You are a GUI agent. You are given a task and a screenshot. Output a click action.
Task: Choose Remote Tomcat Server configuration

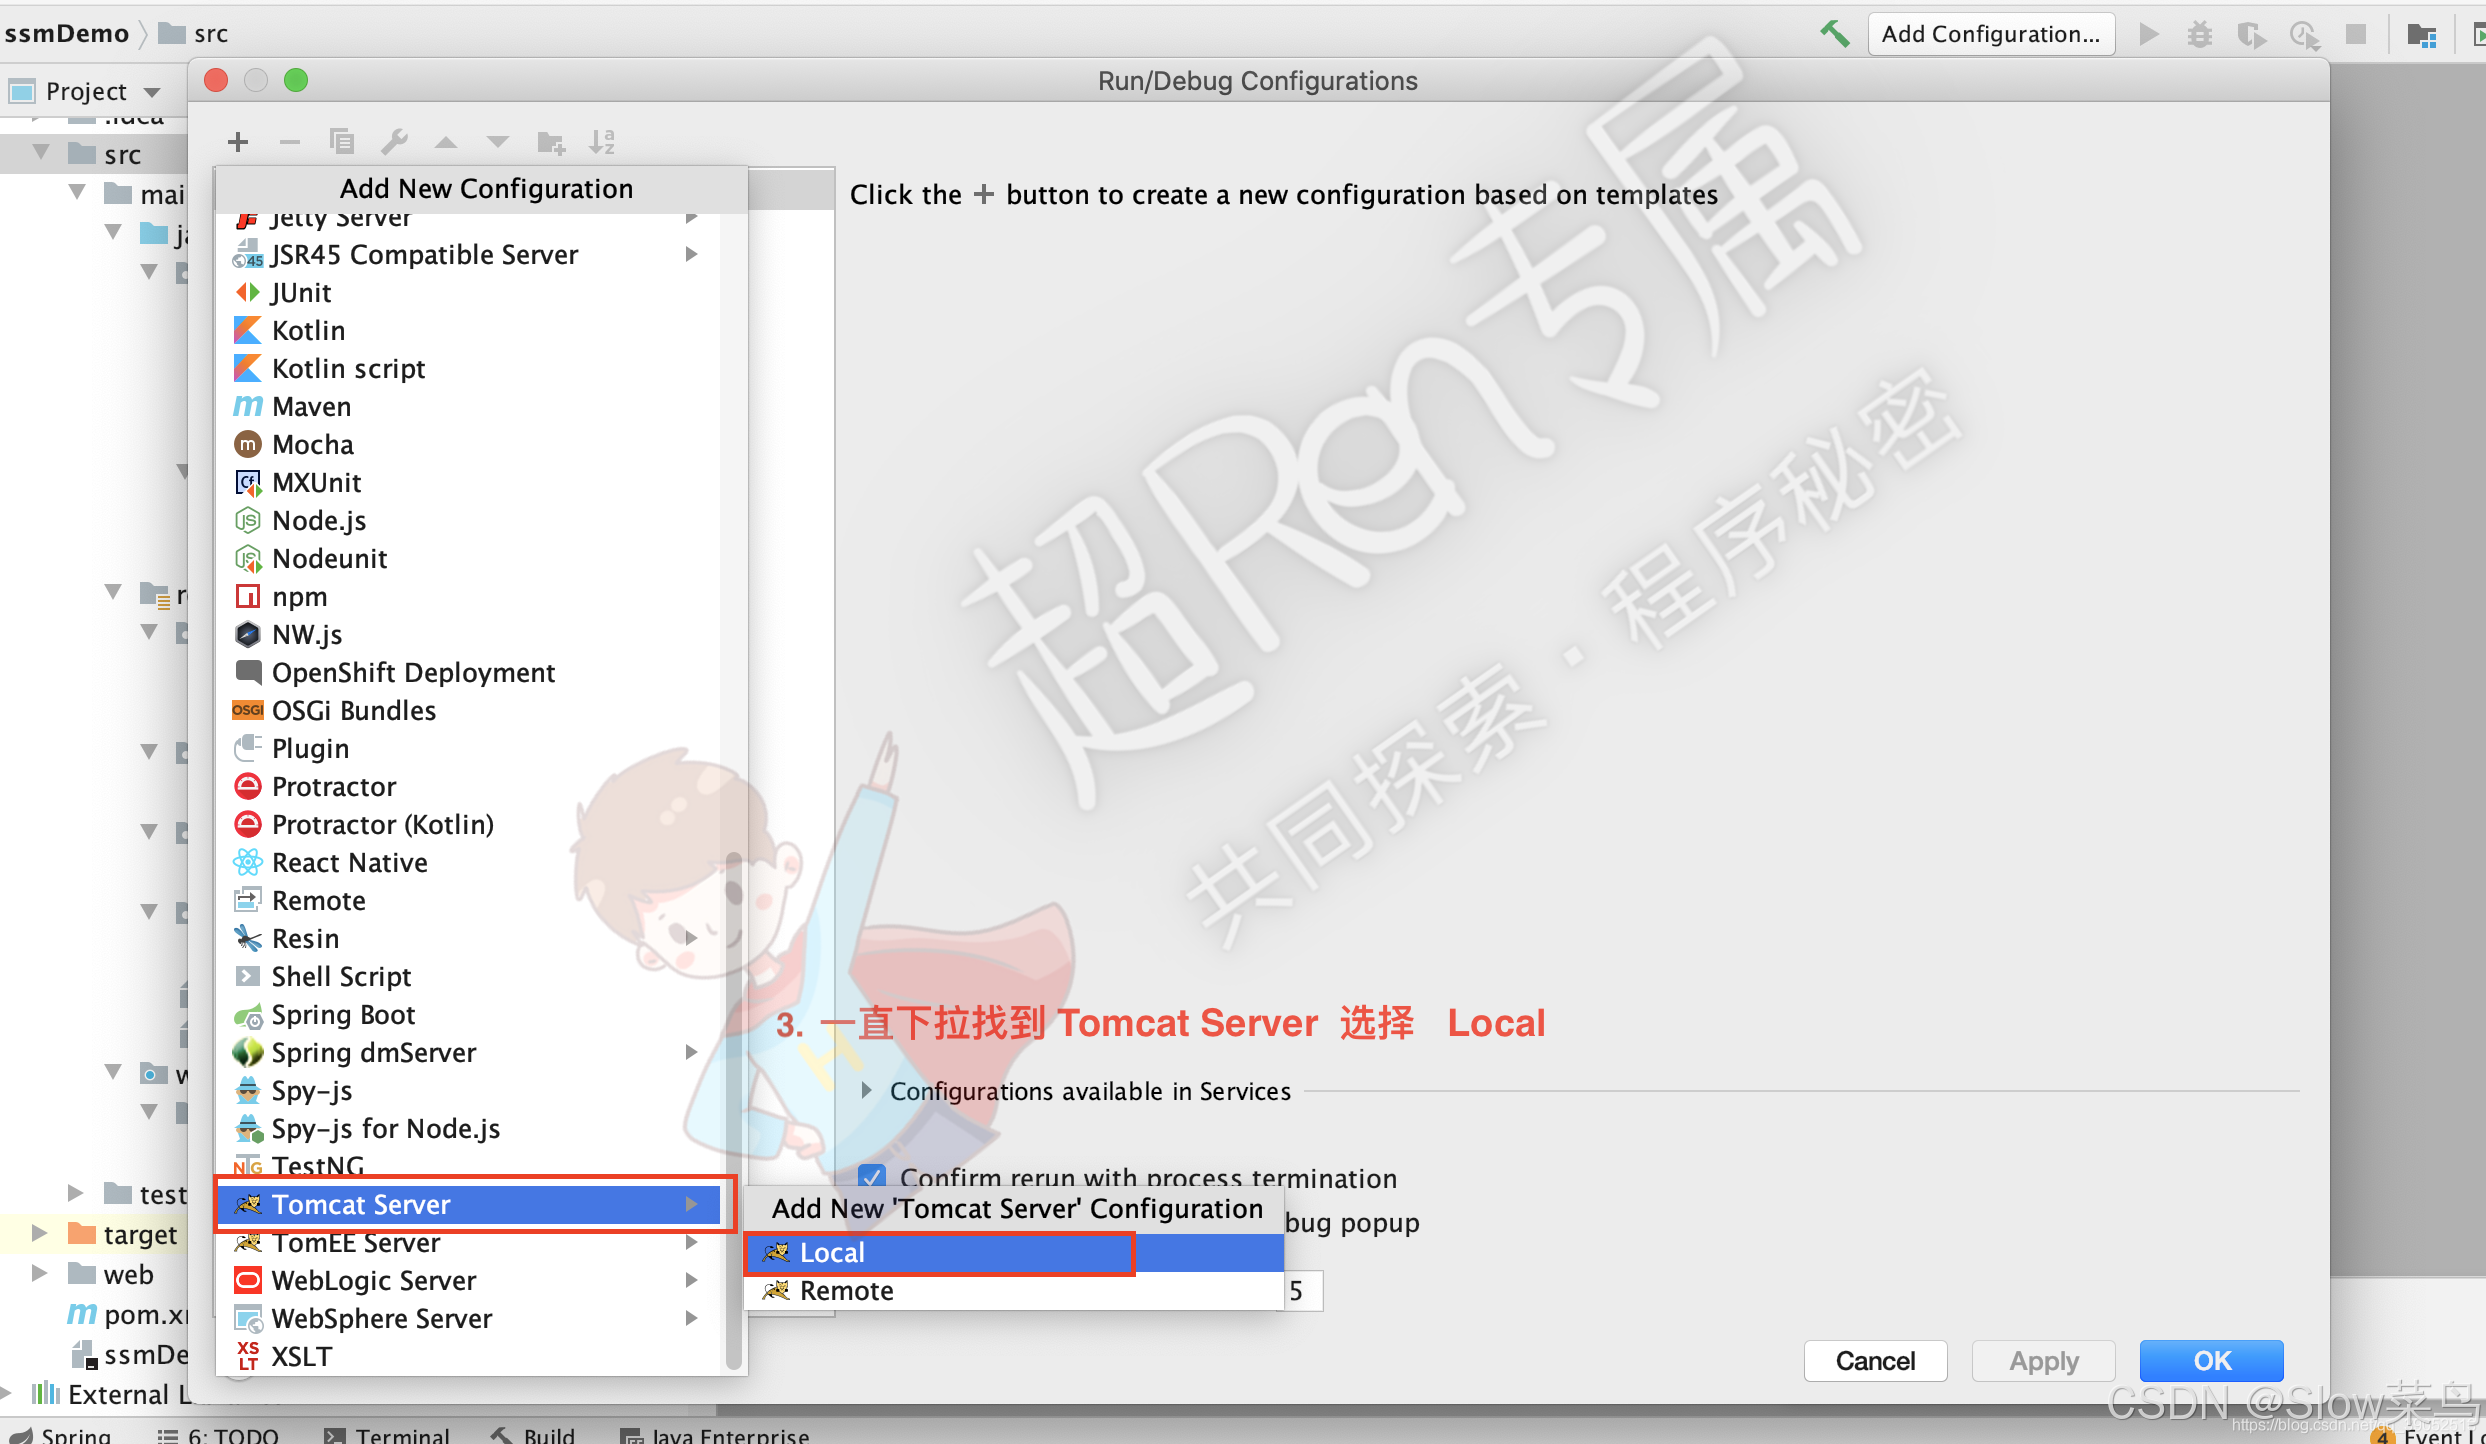coord(1014,1290)
